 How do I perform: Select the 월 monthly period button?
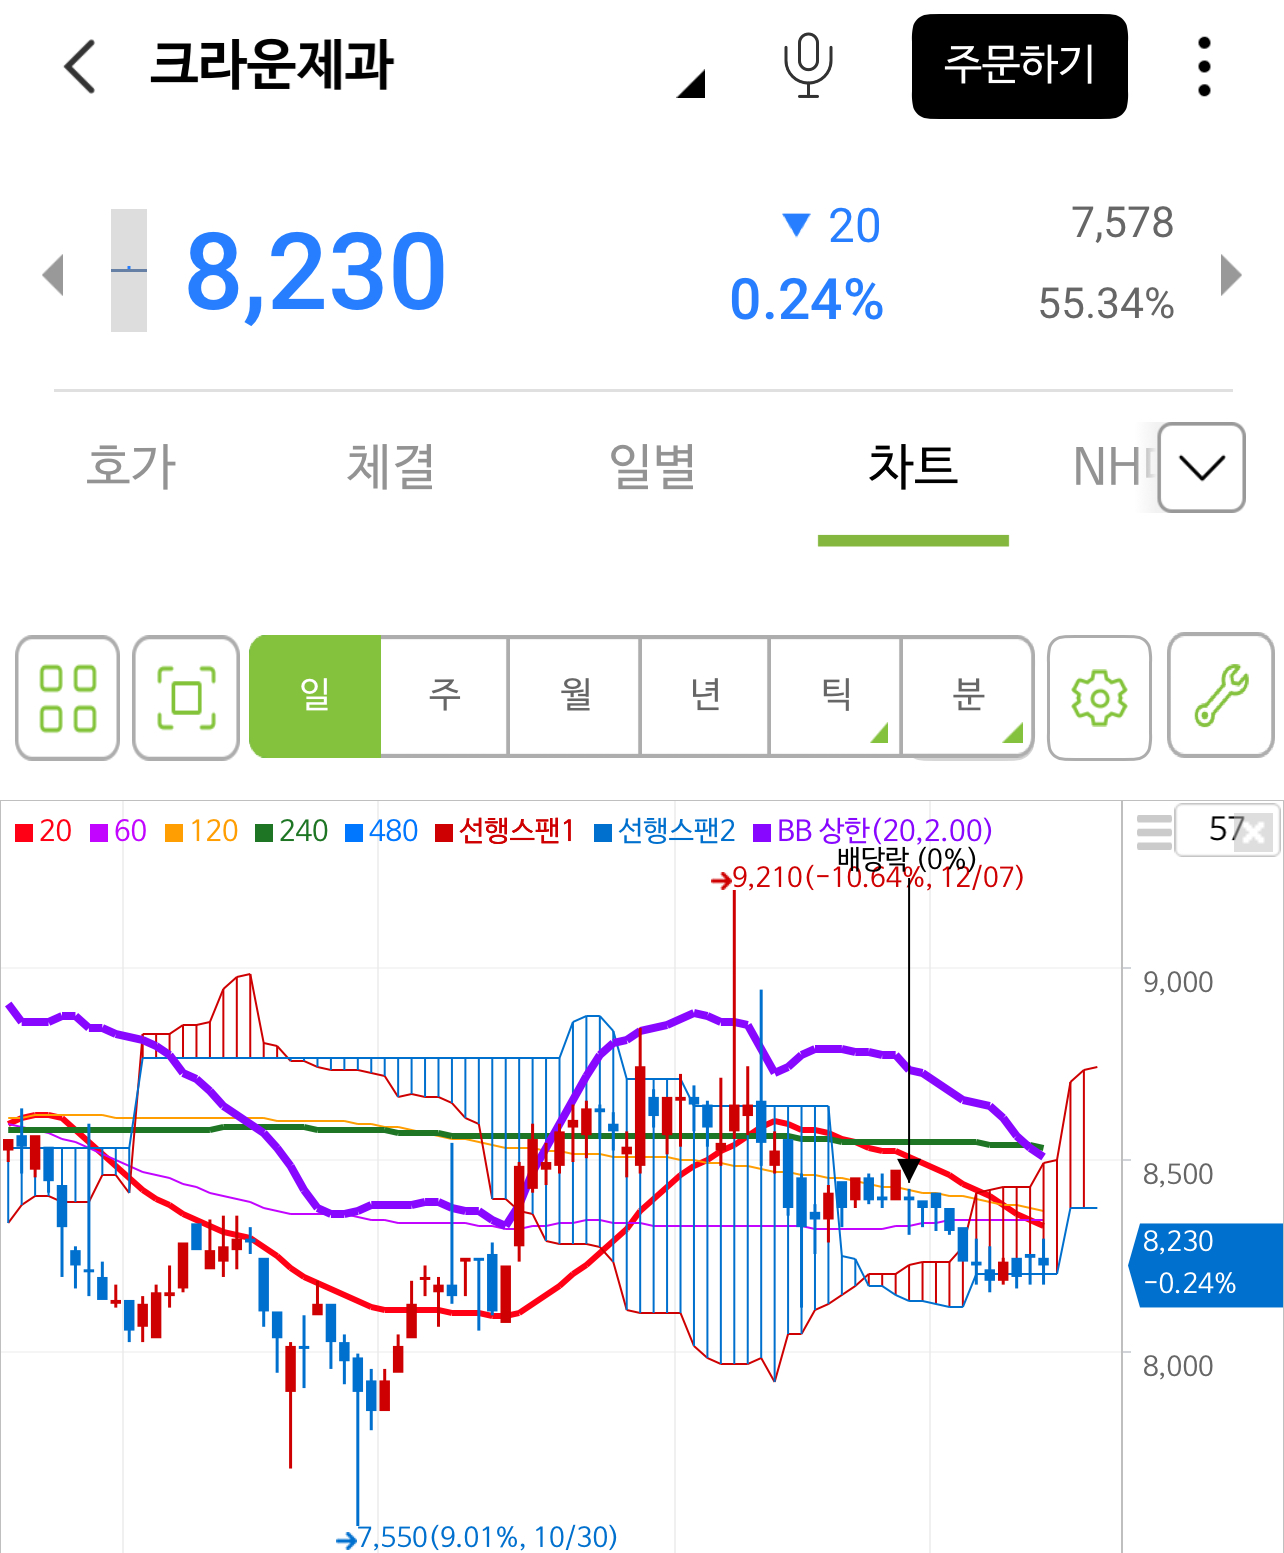(x=575, y=696)
